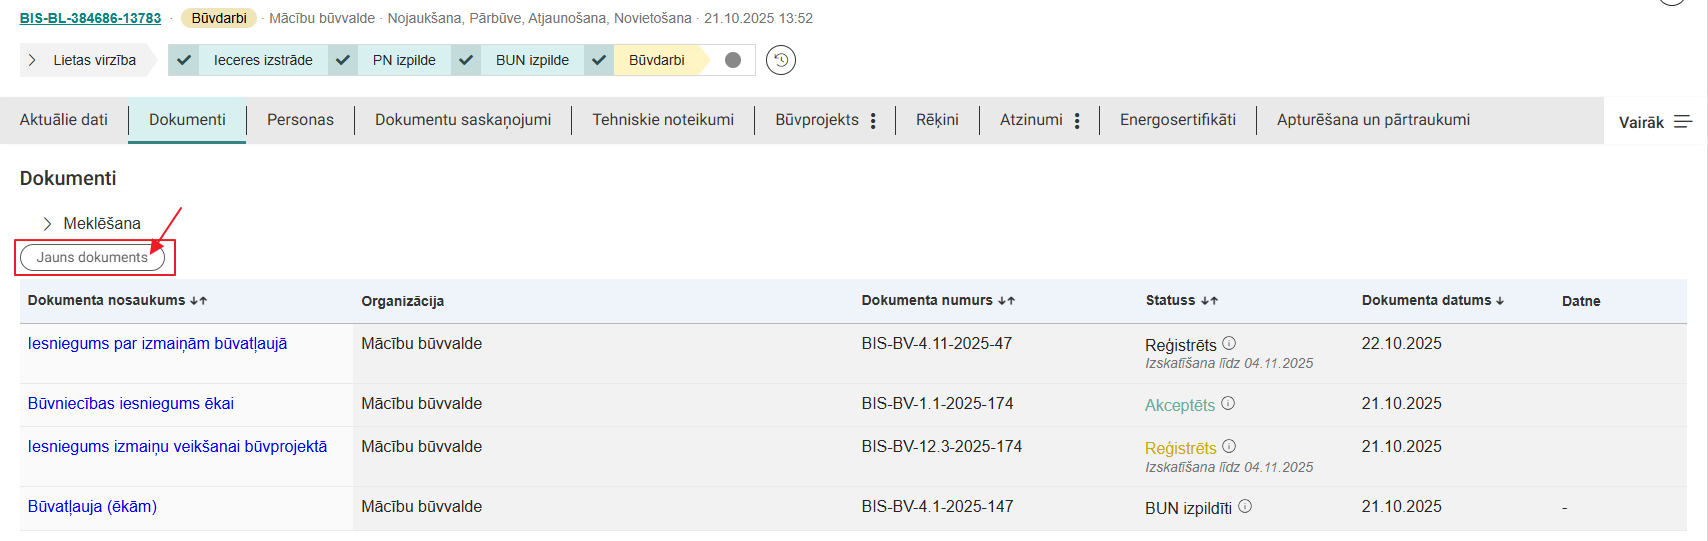Switch to the Personas tab
Image resolution: width=1708 pixels, height=541 pixels.
coord(300,120)
